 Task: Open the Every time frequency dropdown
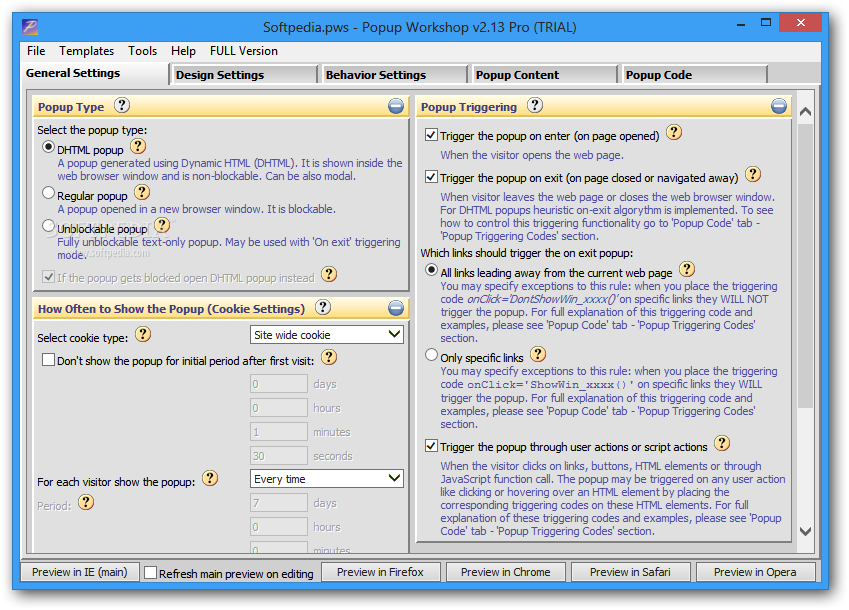(x=326, y=478)
